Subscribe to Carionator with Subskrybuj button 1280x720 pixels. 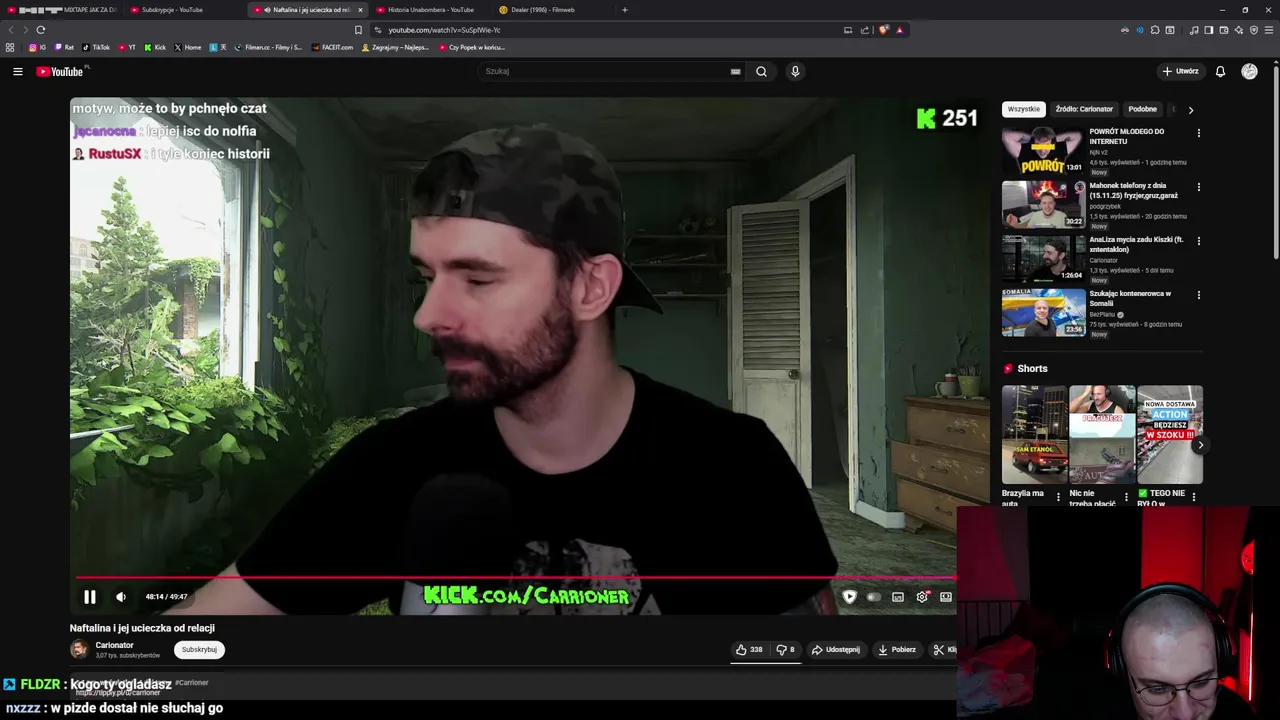click(x=199, y=650)
